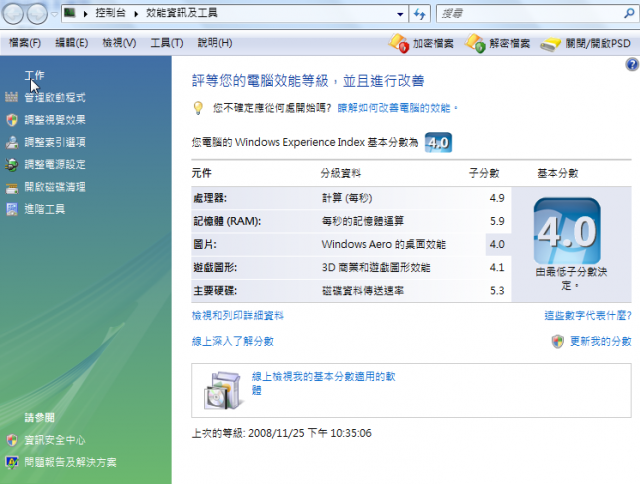This screenshot has width=640, height=484.
Task: Open the 檔案(F) menu
Action: click(25, 43)
